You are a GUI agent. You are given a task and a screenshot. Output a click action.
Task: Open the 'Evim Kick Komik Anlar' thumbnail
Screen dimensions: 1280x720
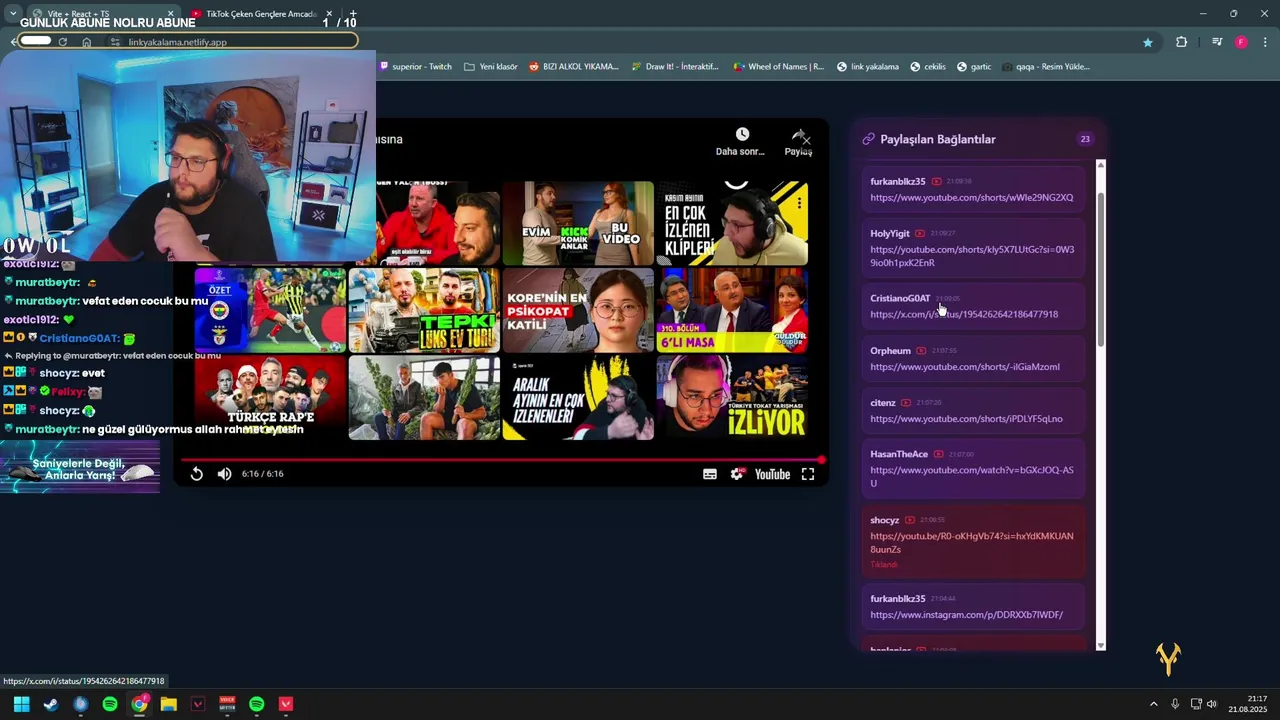pos(578,223)
